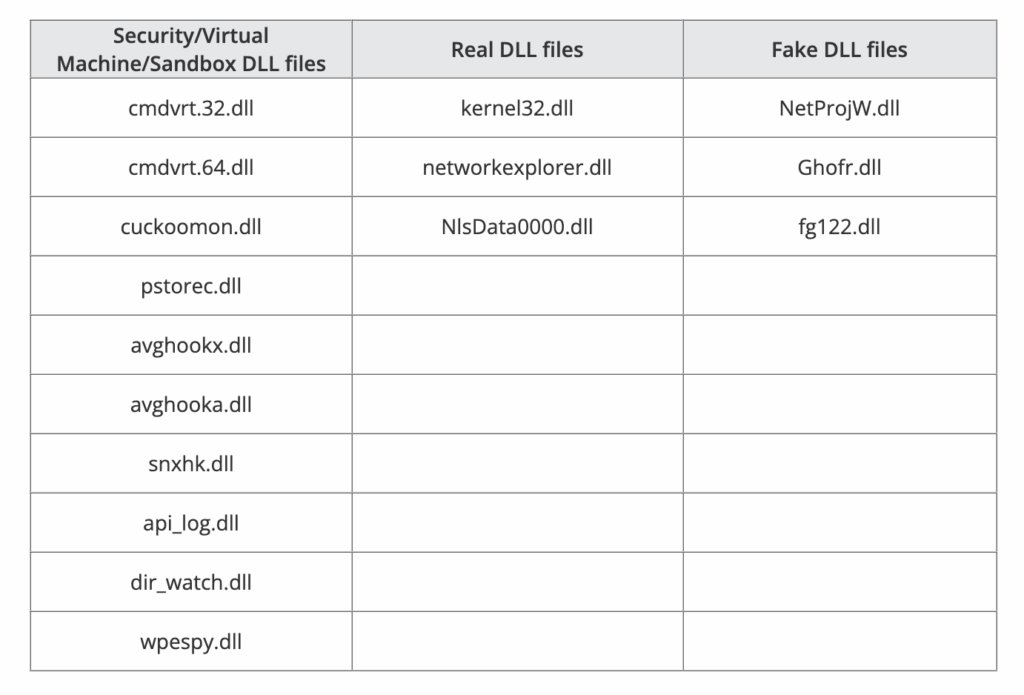This screenshot has width=1024, height=695.
Task: Select the NetProjW.dll cell
Action: (839, 108)
